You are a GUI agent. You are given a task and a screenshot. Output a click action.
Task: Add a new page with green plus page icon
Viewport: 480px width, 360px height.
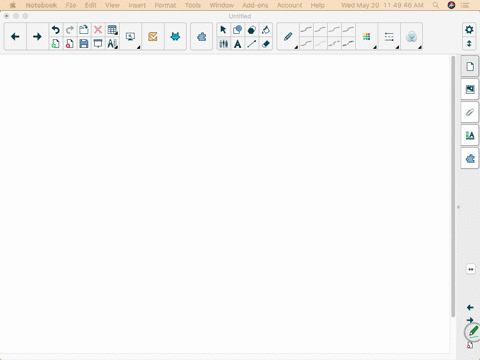pyautogui.click(x=55, y=44)
